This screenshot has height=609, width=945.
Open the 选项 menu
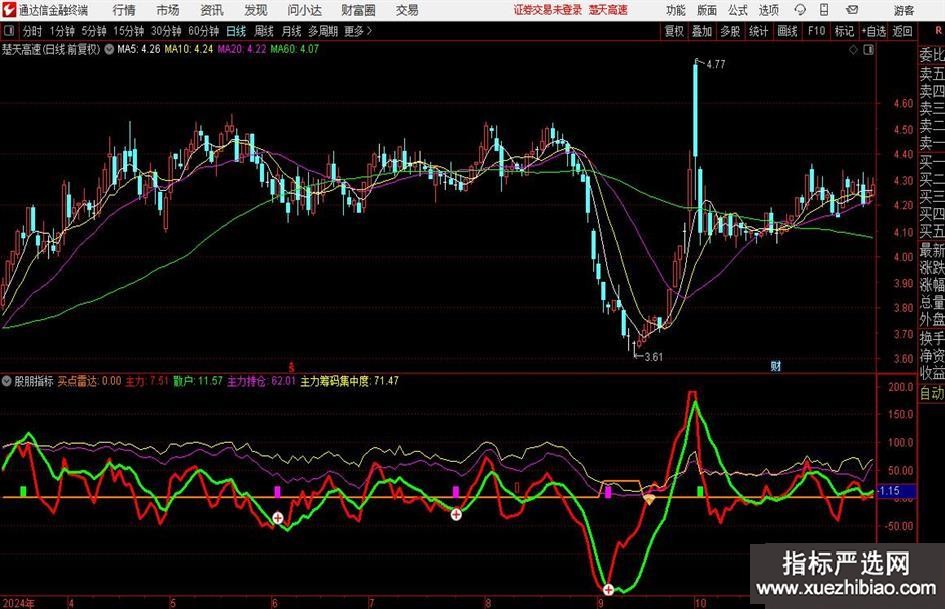point(768,10)
